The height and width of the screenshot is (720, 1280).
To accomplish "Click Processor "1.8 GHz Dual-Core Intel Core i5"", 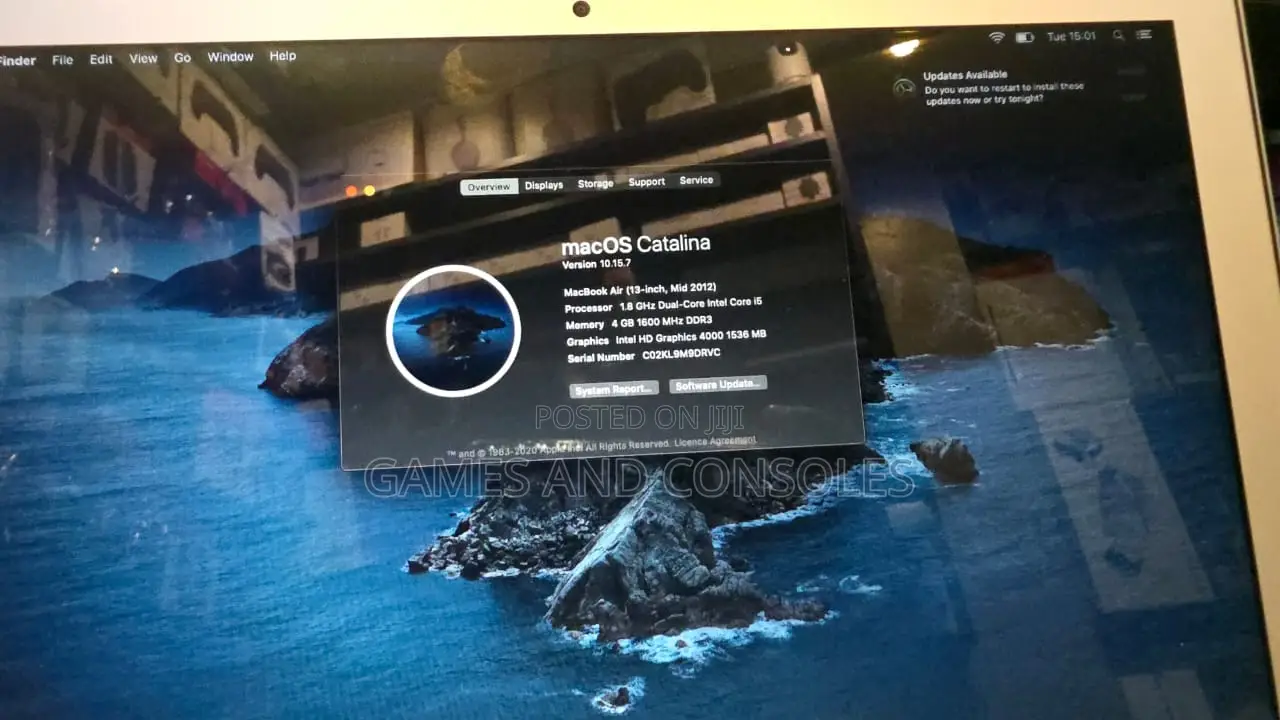I will pyautogui.click(x=691, y=304).
